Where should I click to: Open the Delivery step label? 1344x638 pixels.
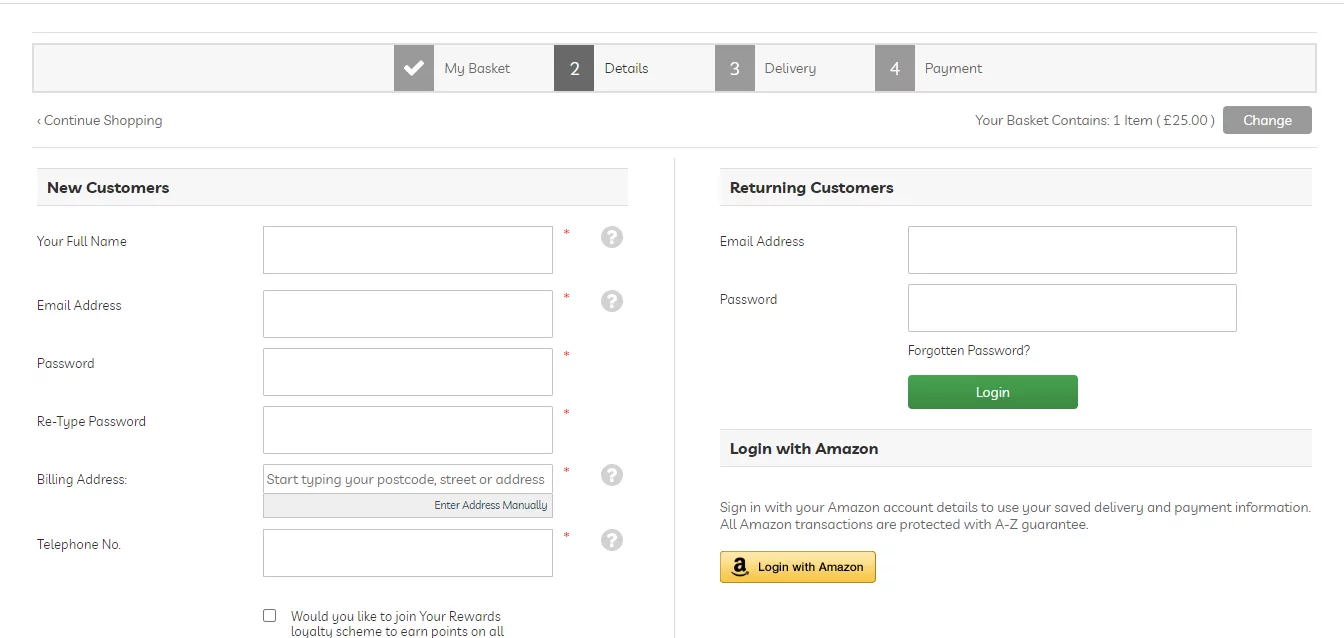790,68
